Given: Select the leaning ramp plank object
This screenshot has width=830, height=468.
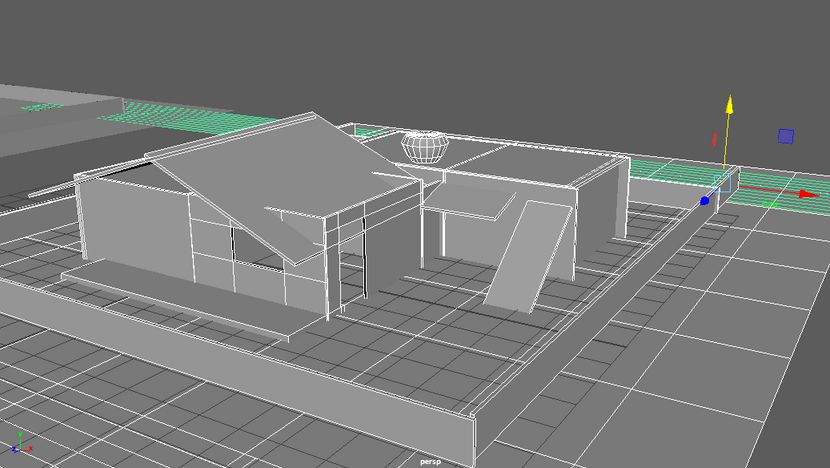Looking at the screenshot, I should point(527,256).
